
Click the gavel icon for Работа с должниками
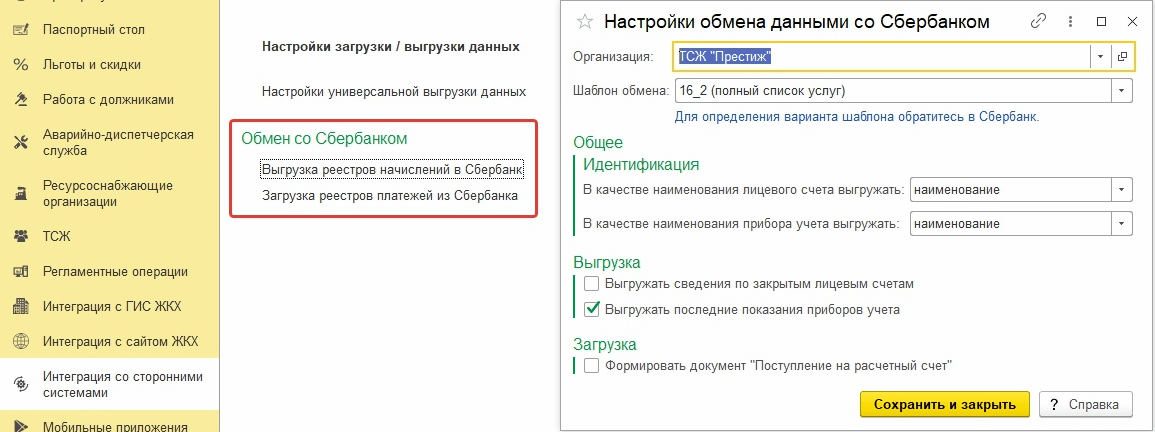(21, 100)
